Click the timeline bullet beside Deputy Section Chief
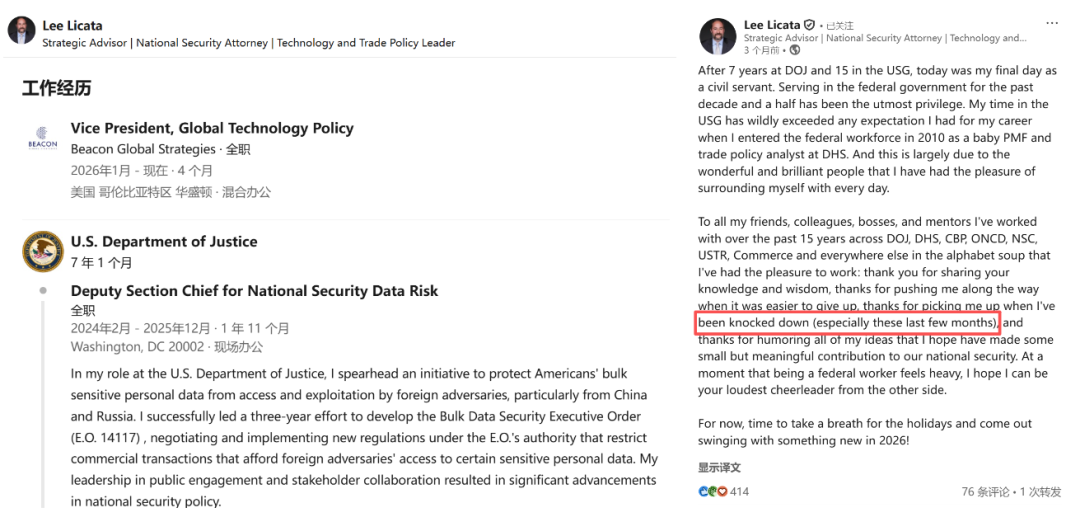The height and width of the screenshot is (517, 1080). (43, 291)
